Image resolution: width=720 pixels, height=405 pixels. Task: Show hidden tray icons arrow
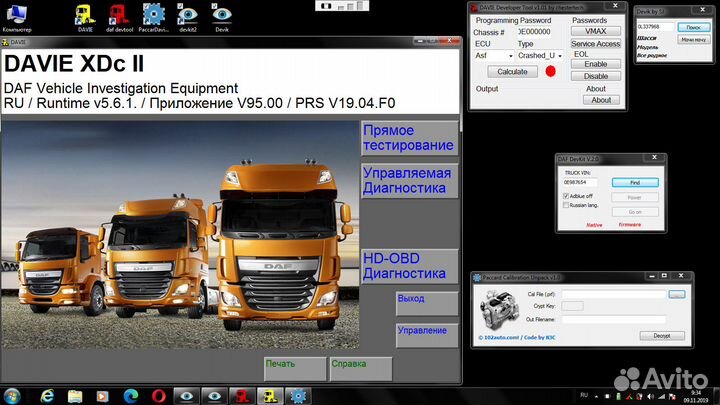click(x=596, y=396)
